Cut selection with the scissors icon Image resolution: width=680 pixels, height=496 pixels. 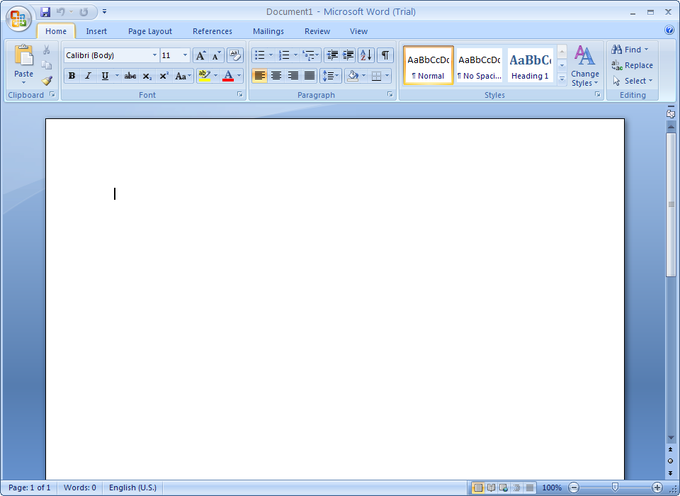(46, 49)
